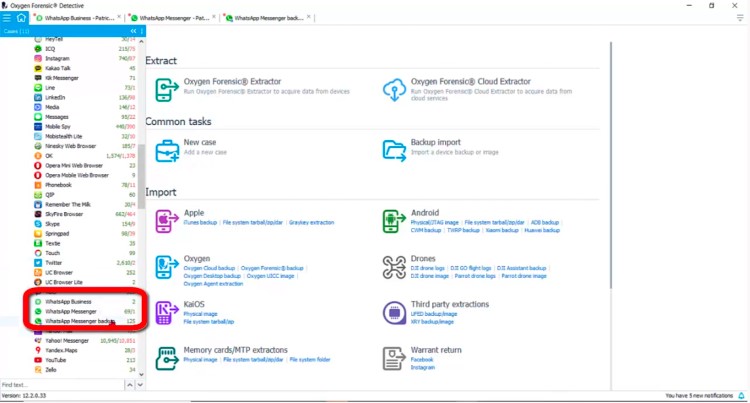Open the Warrant return document icon
Viewport: 750px width, 403px height.
click(394, 355)
